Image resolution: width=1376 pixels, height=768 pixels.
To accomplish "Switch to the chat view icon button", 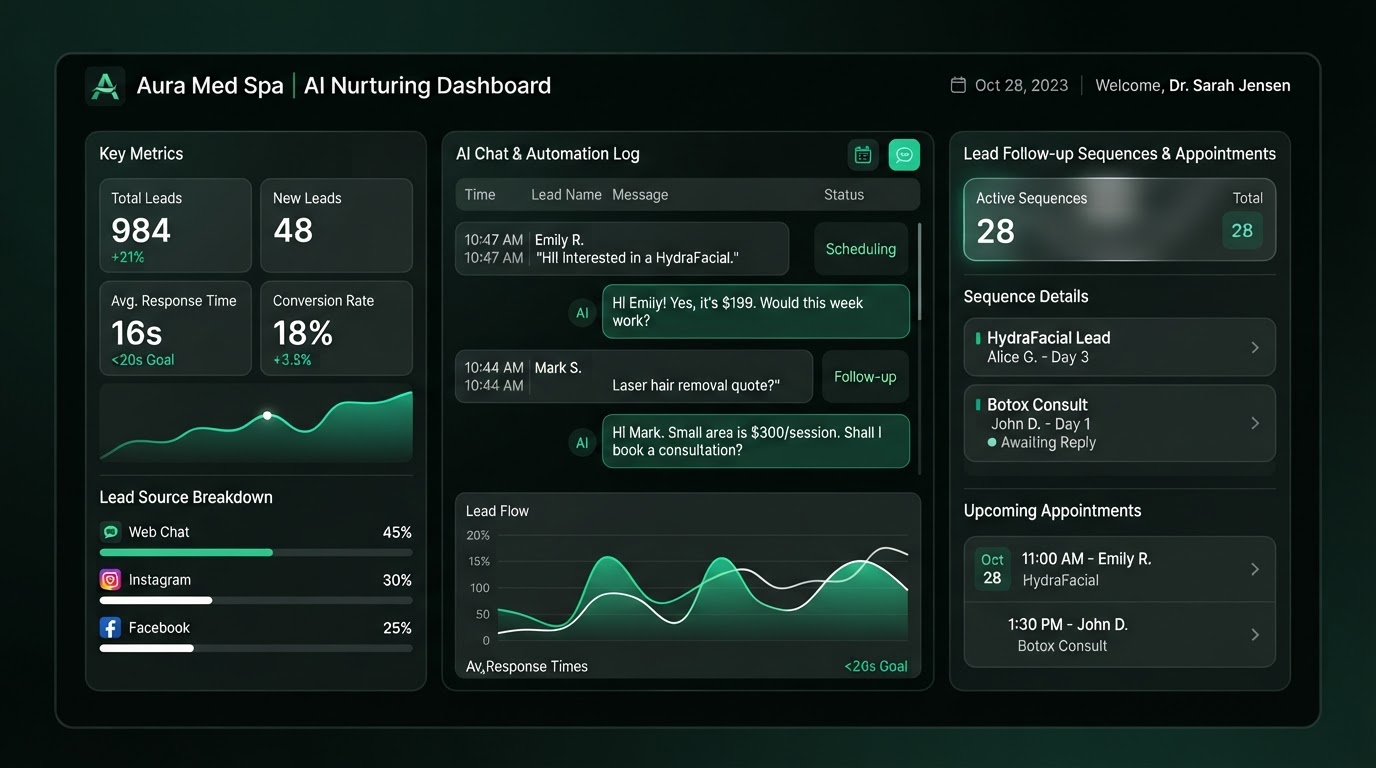I will [x=904, y=154].
